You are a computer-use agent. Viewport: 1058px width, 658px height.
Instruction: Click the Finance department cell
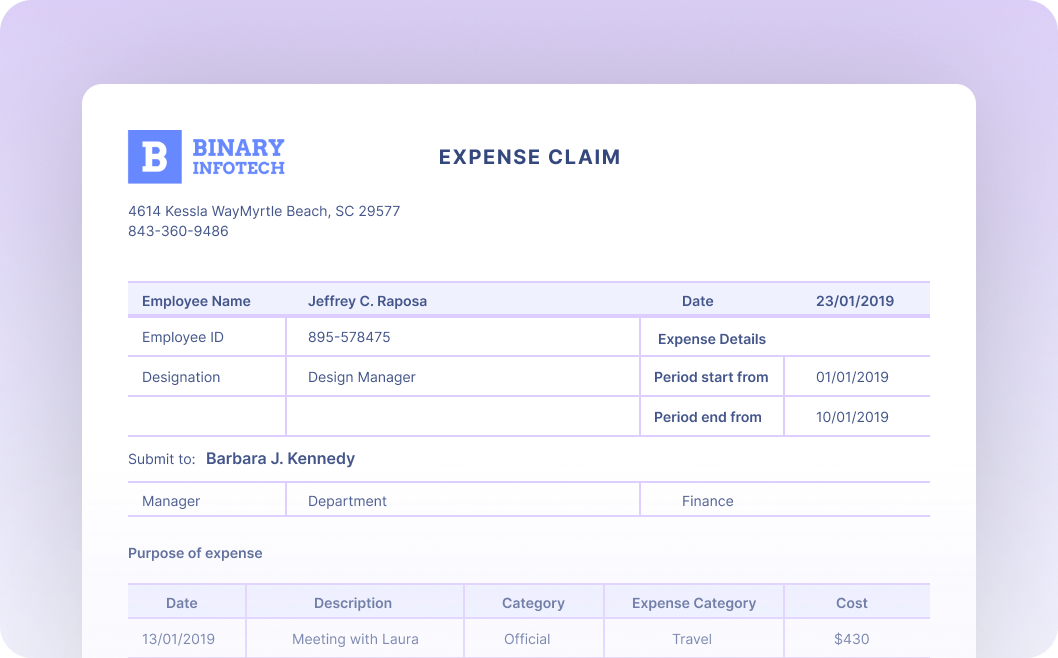(707, 501)
